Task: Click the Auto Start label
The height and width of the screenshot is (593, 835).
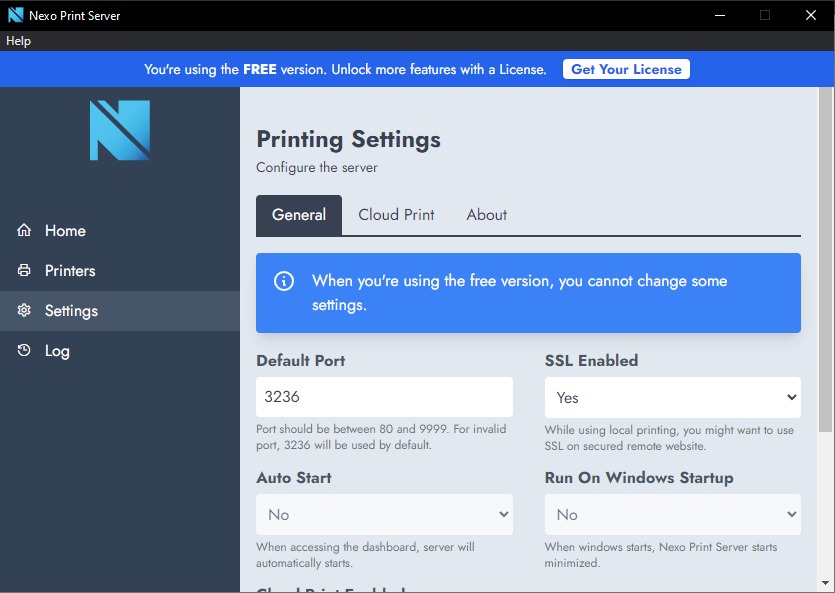Action: click(x=294, y=477)
